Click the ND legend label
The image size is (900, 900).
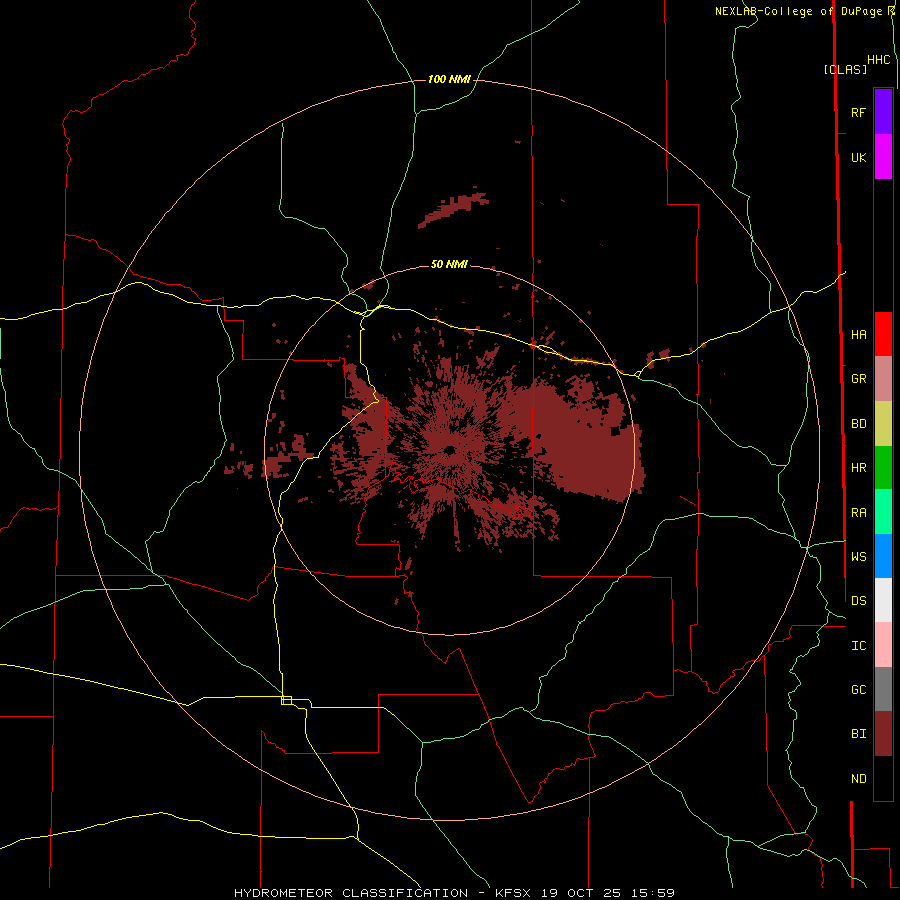(x=859, y=779)
